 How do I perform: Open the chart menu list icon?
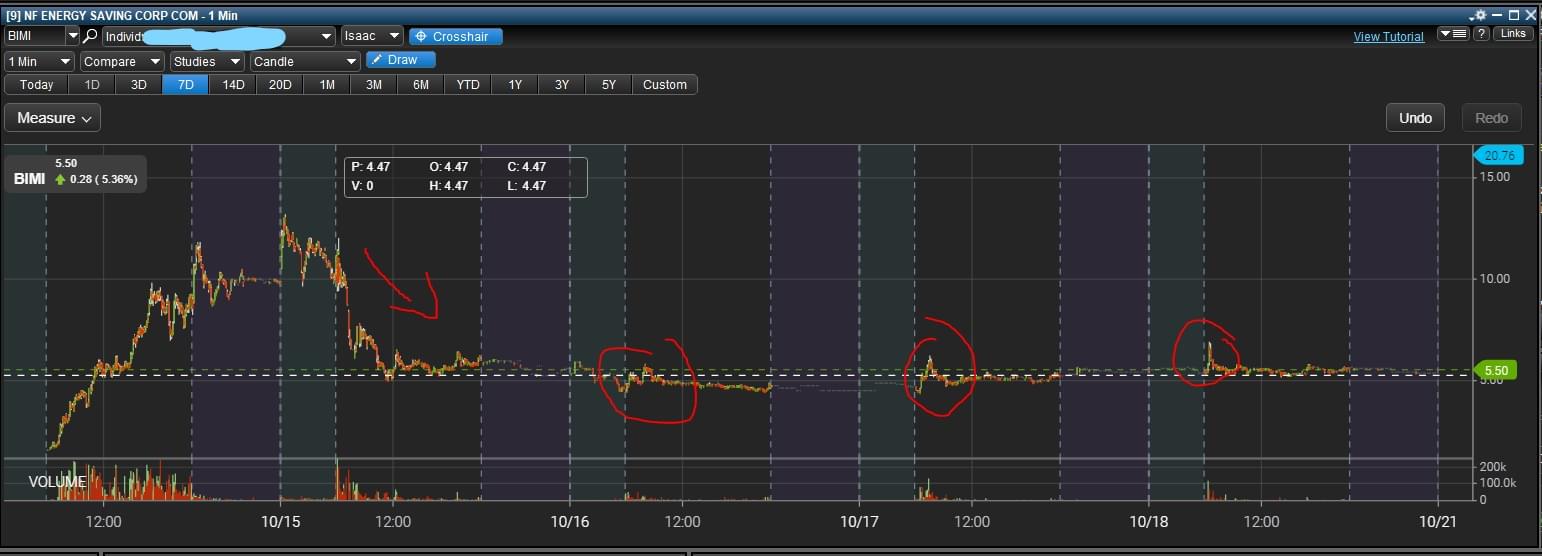point(1453,34)
